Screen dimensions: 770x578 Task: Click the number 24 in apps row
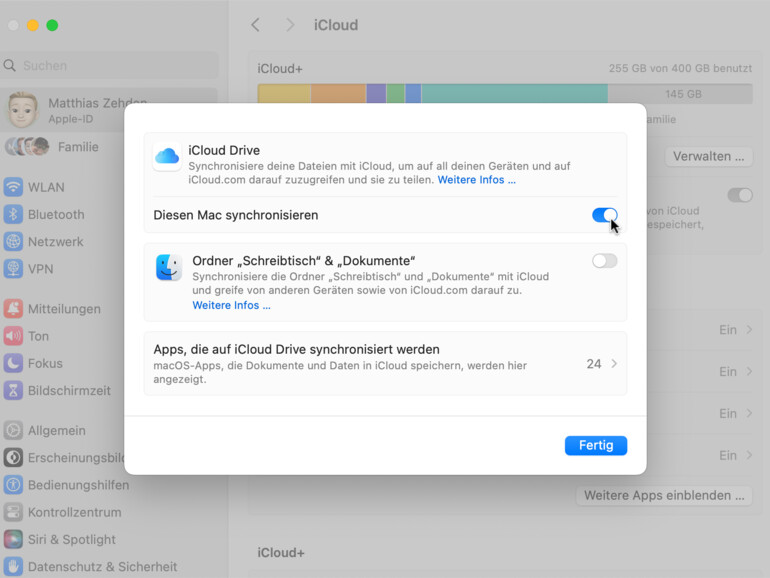594,363
